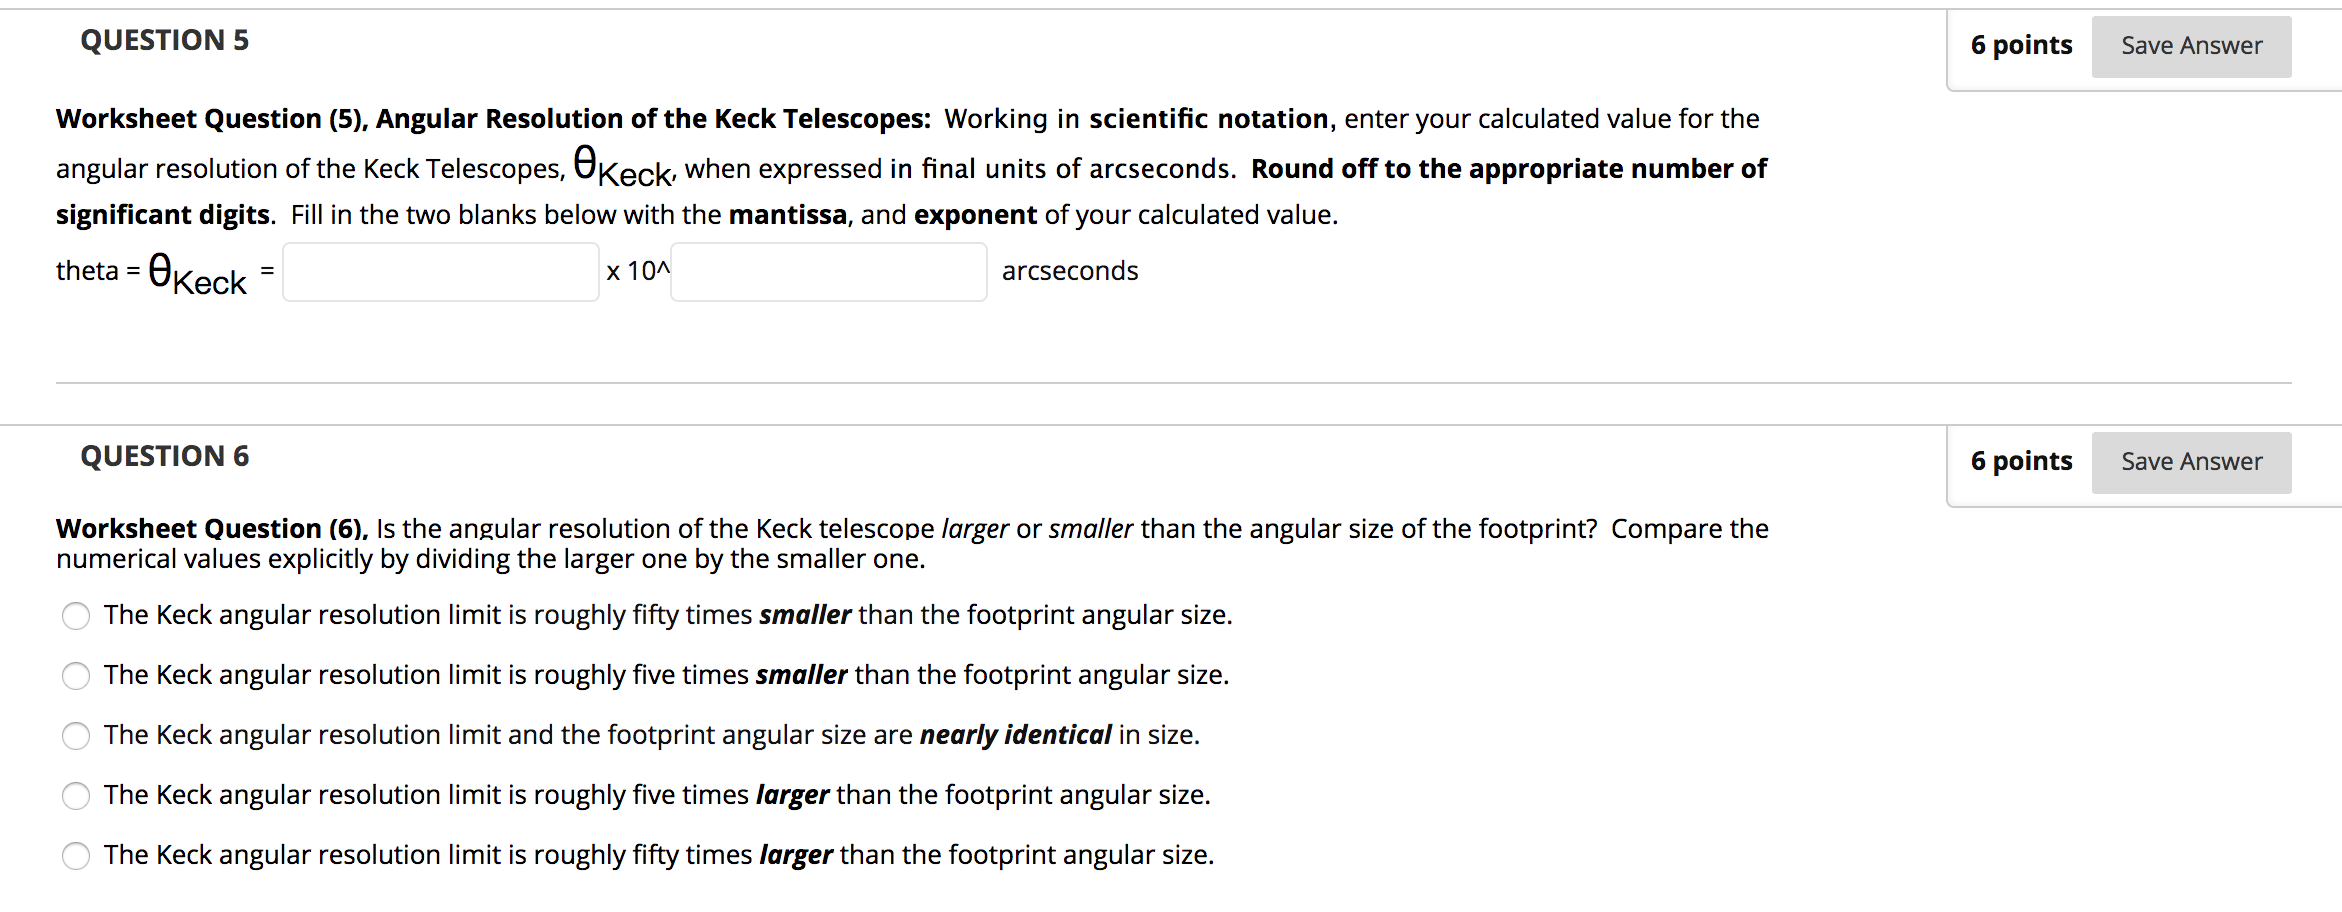
Task: Click the theta Keck symbol beside theta =
Action: (197, 273)
